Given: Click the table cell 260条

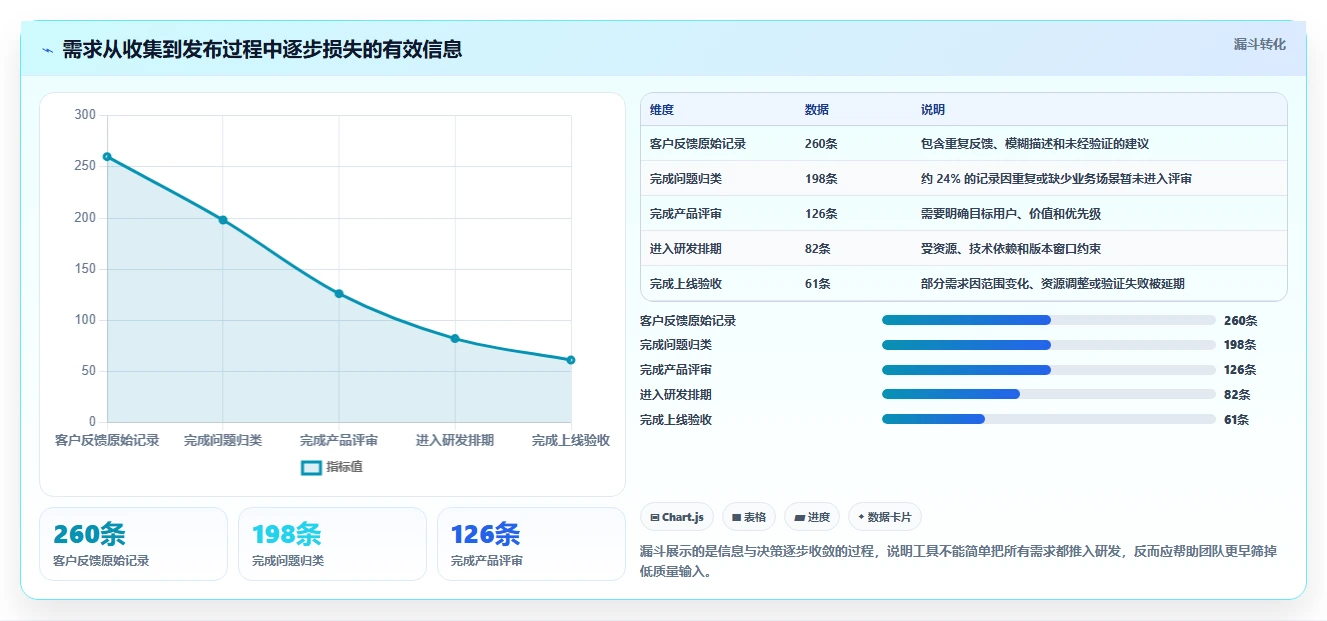Looking at the screenshot, I should (x=821, y=144).
